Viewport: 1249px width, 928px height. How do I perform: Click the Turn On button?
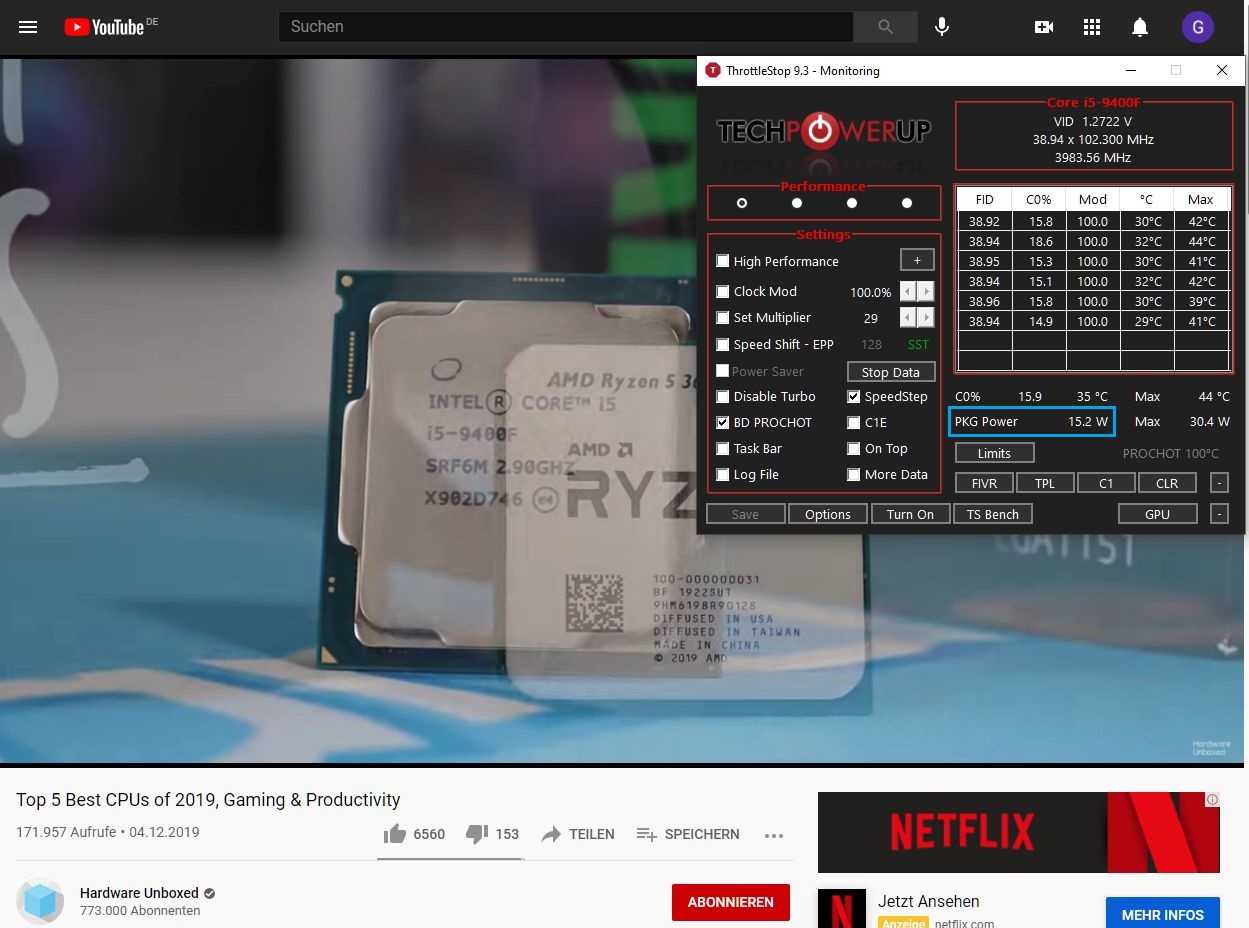point(910,514)
